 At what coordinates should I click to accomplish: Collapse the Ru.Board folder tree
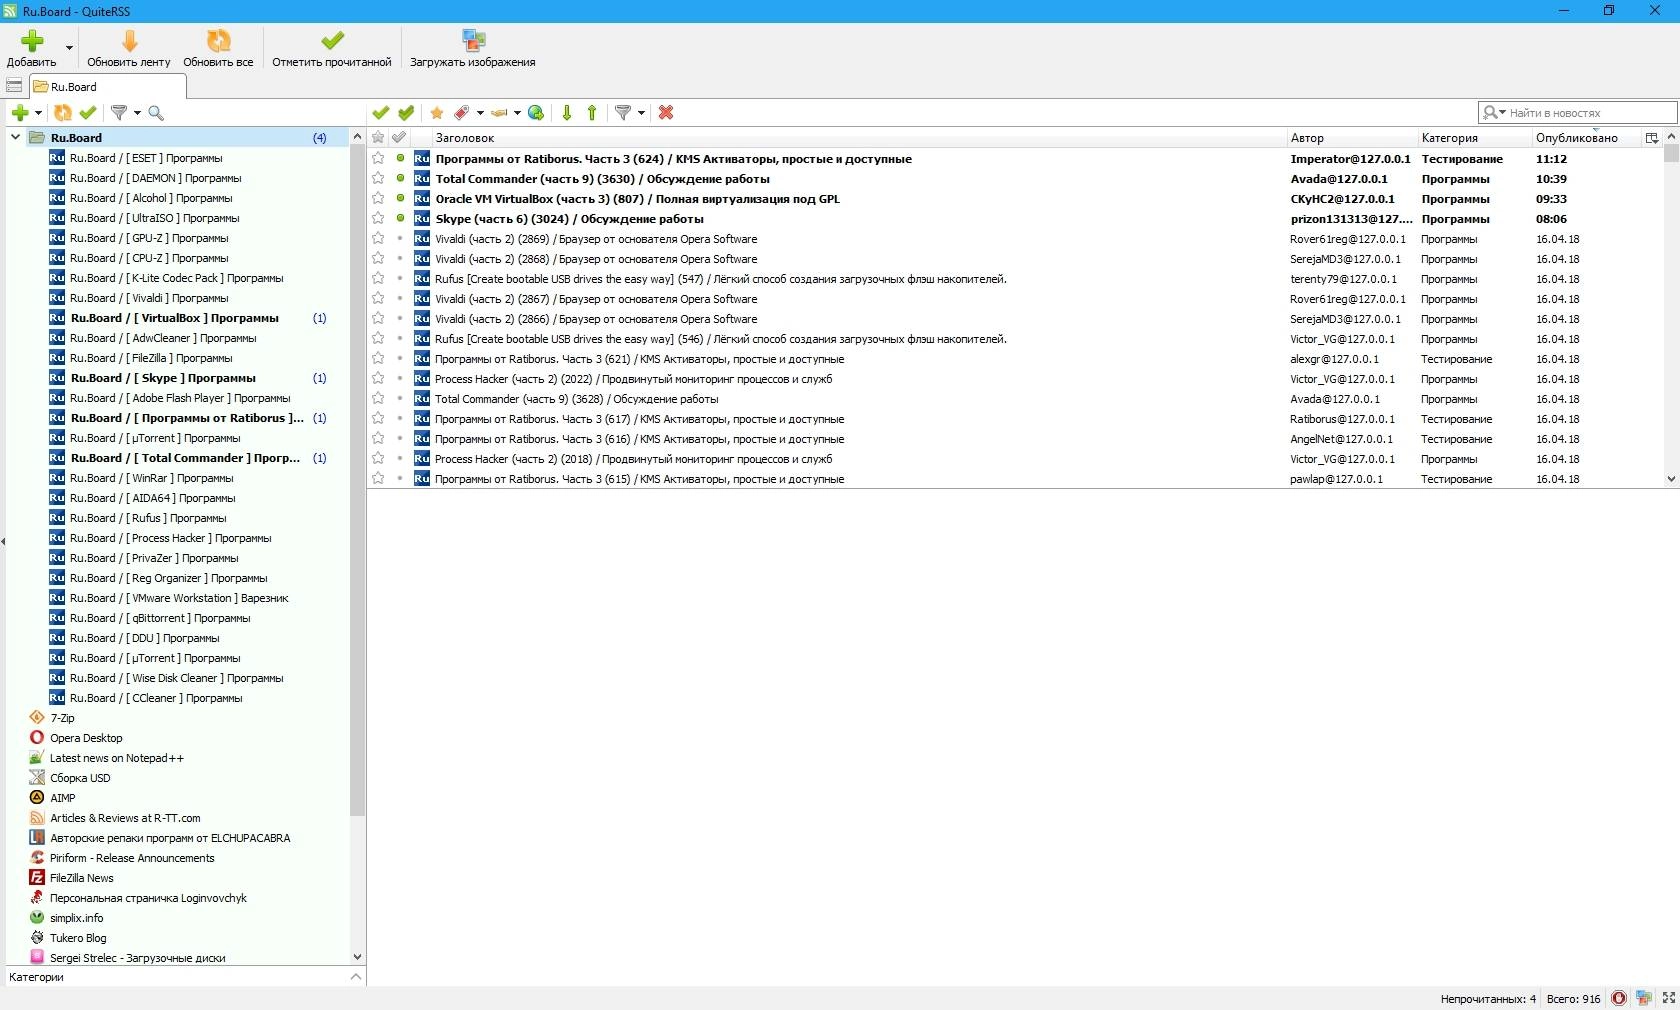tap(15, 137)
